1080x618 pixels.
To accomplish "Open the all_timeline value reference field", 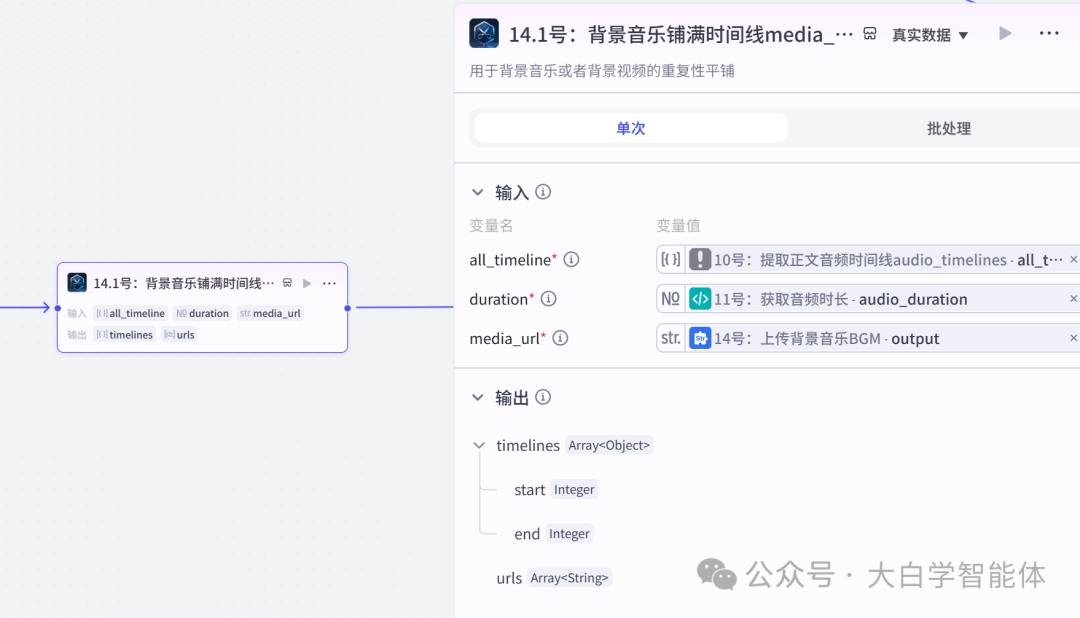I will pyautogui.click(x=868, y=260).
